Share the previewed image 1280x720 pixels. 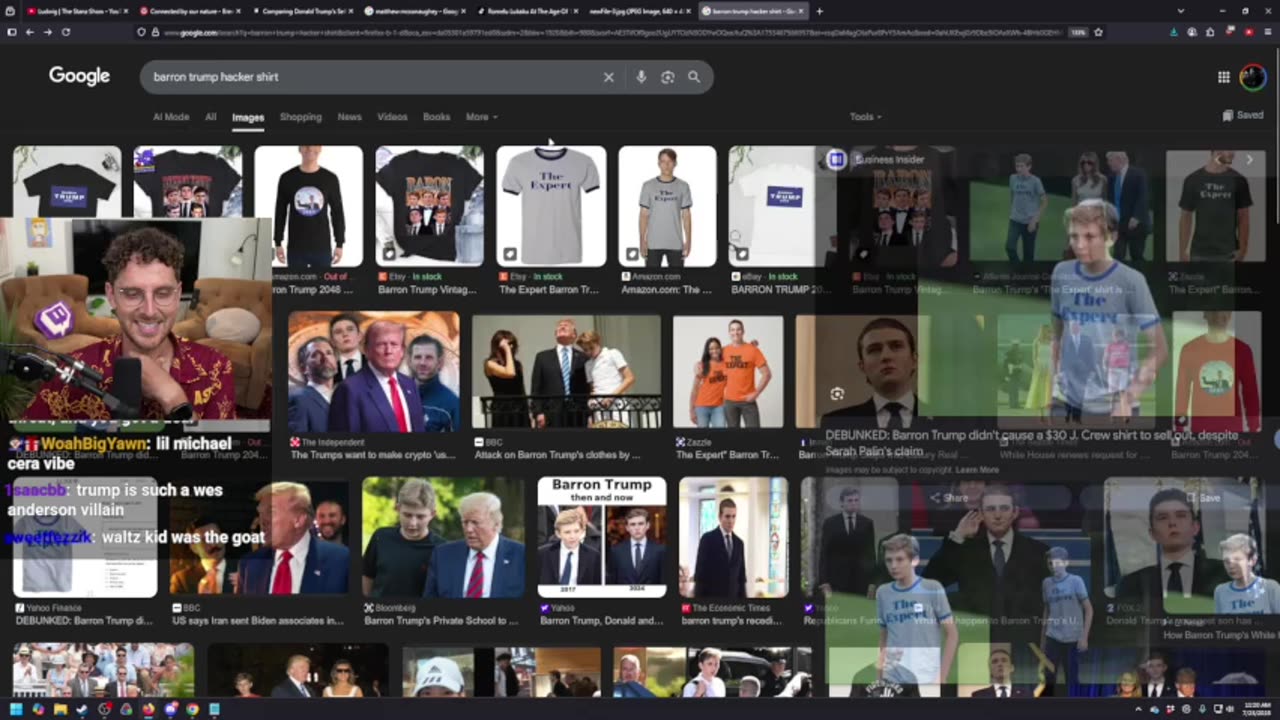tap(950, 497)
